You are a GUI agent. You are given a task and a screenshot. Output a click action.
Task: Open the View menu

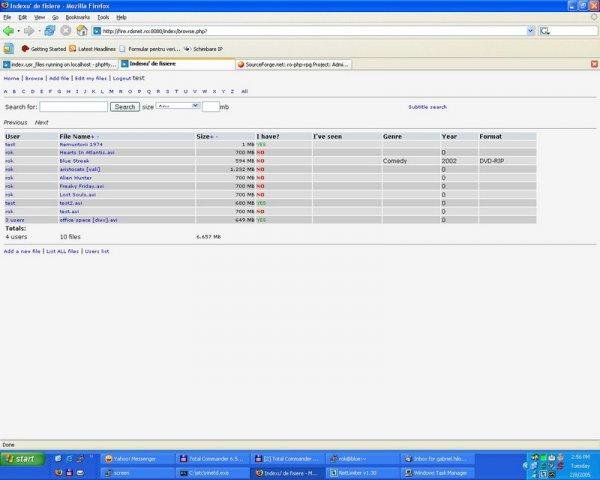pyautogui.click(x=39, y=17)
